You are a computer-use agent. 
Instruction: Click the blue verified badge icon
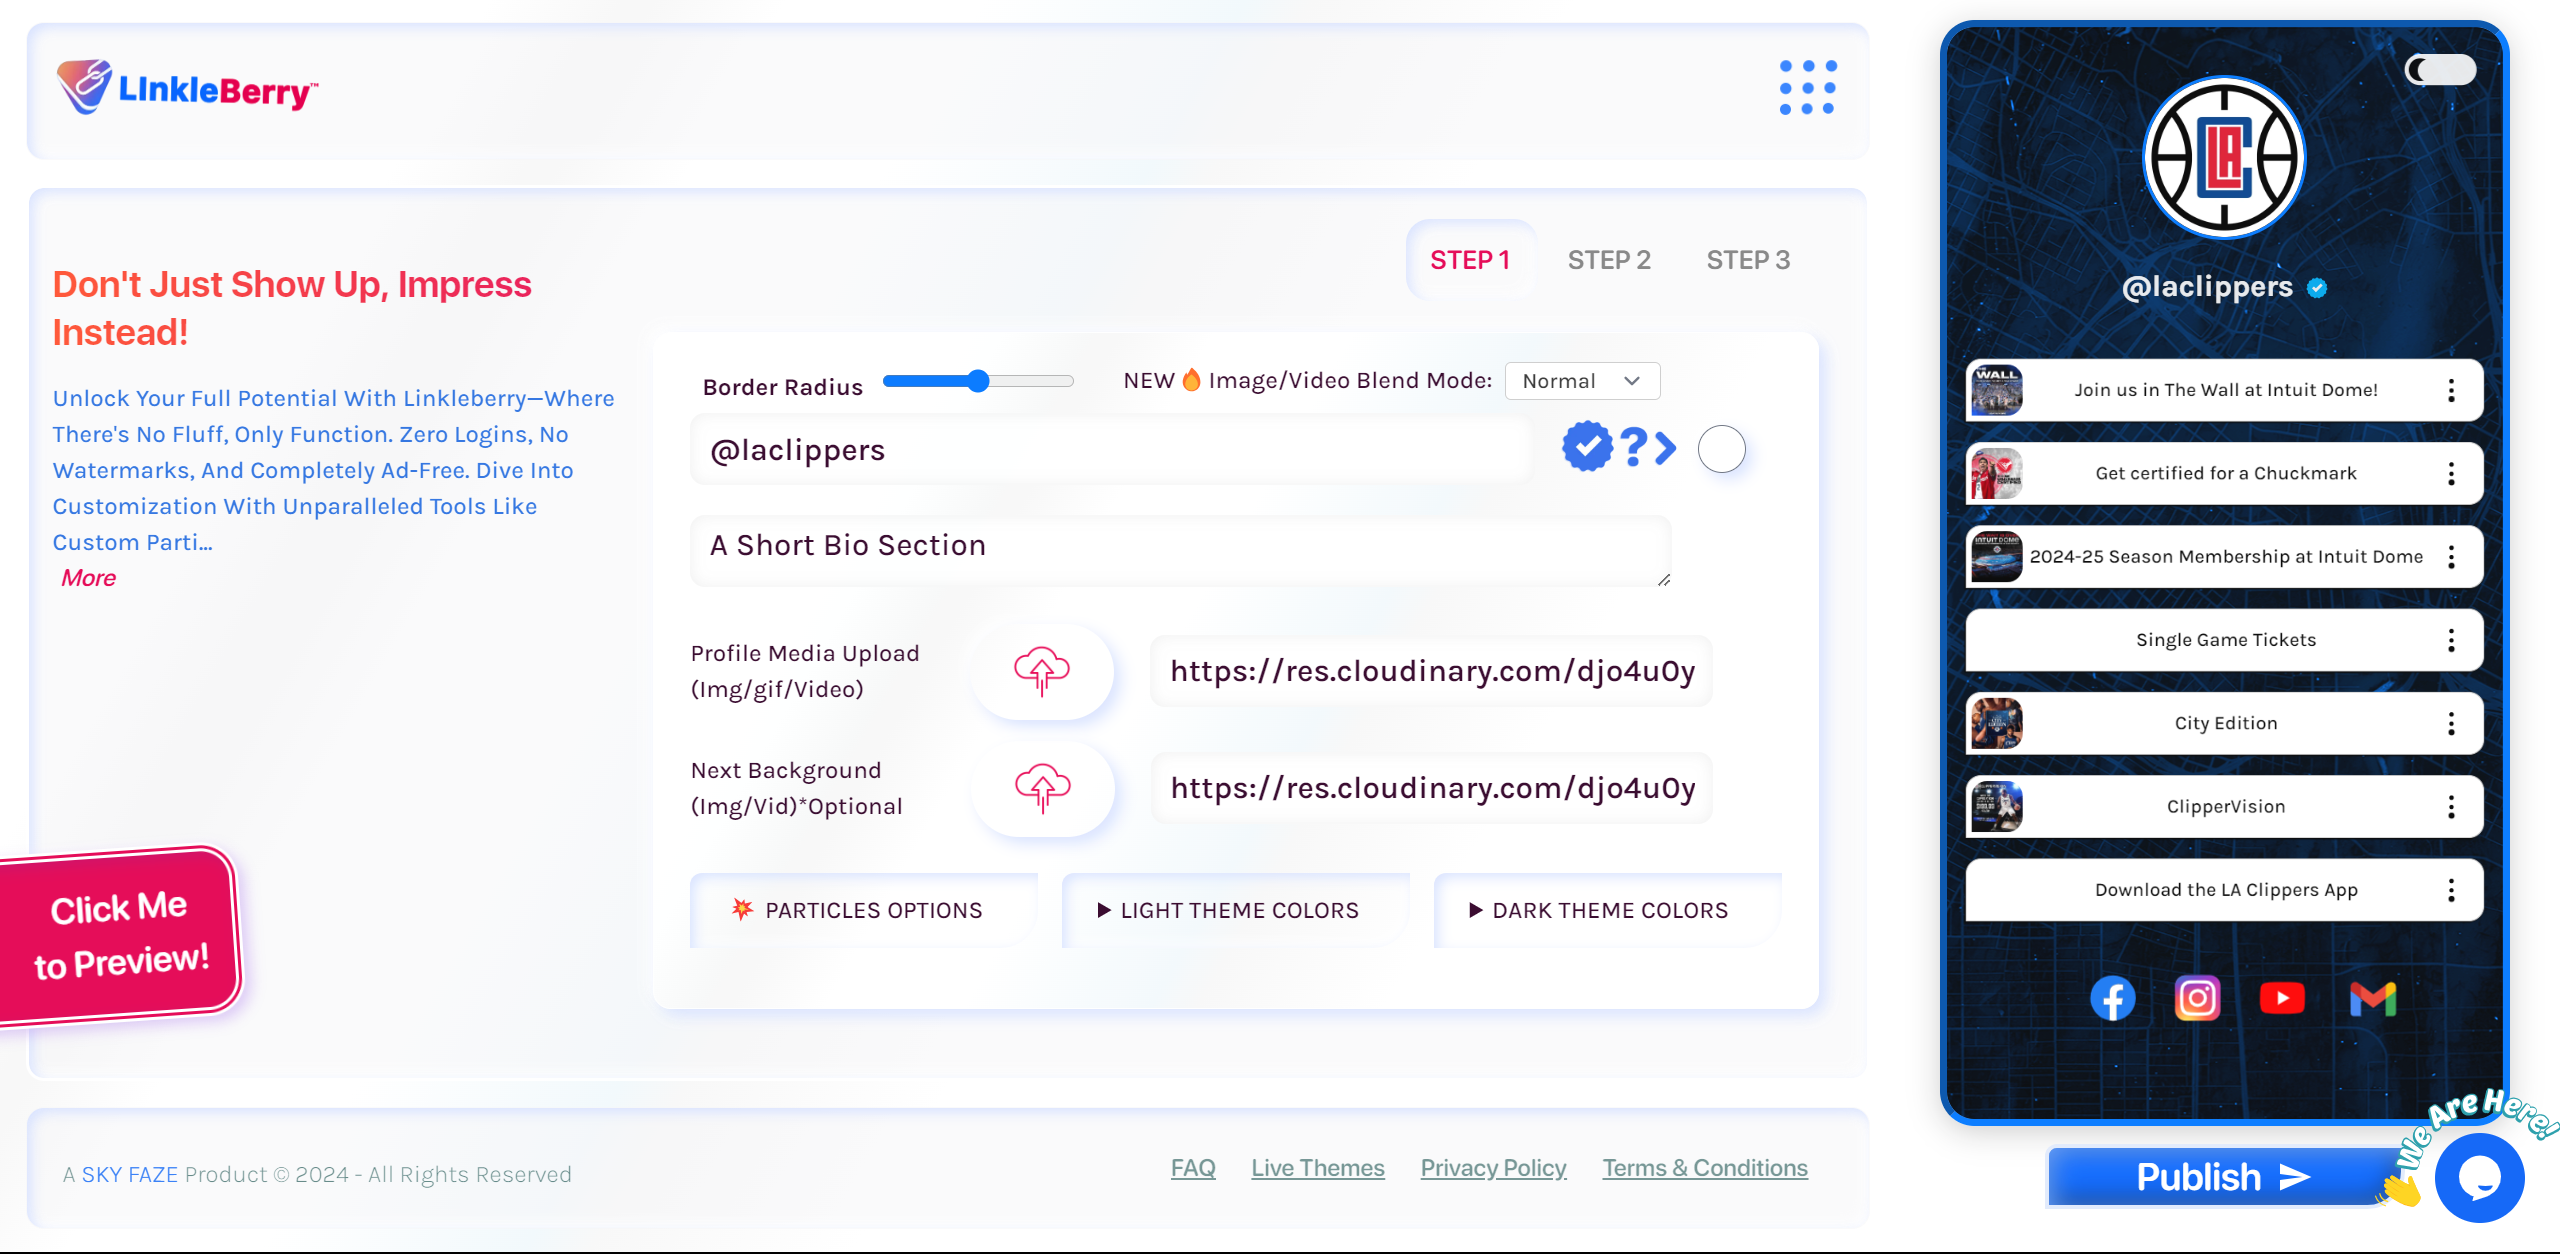coord(1587,447)
